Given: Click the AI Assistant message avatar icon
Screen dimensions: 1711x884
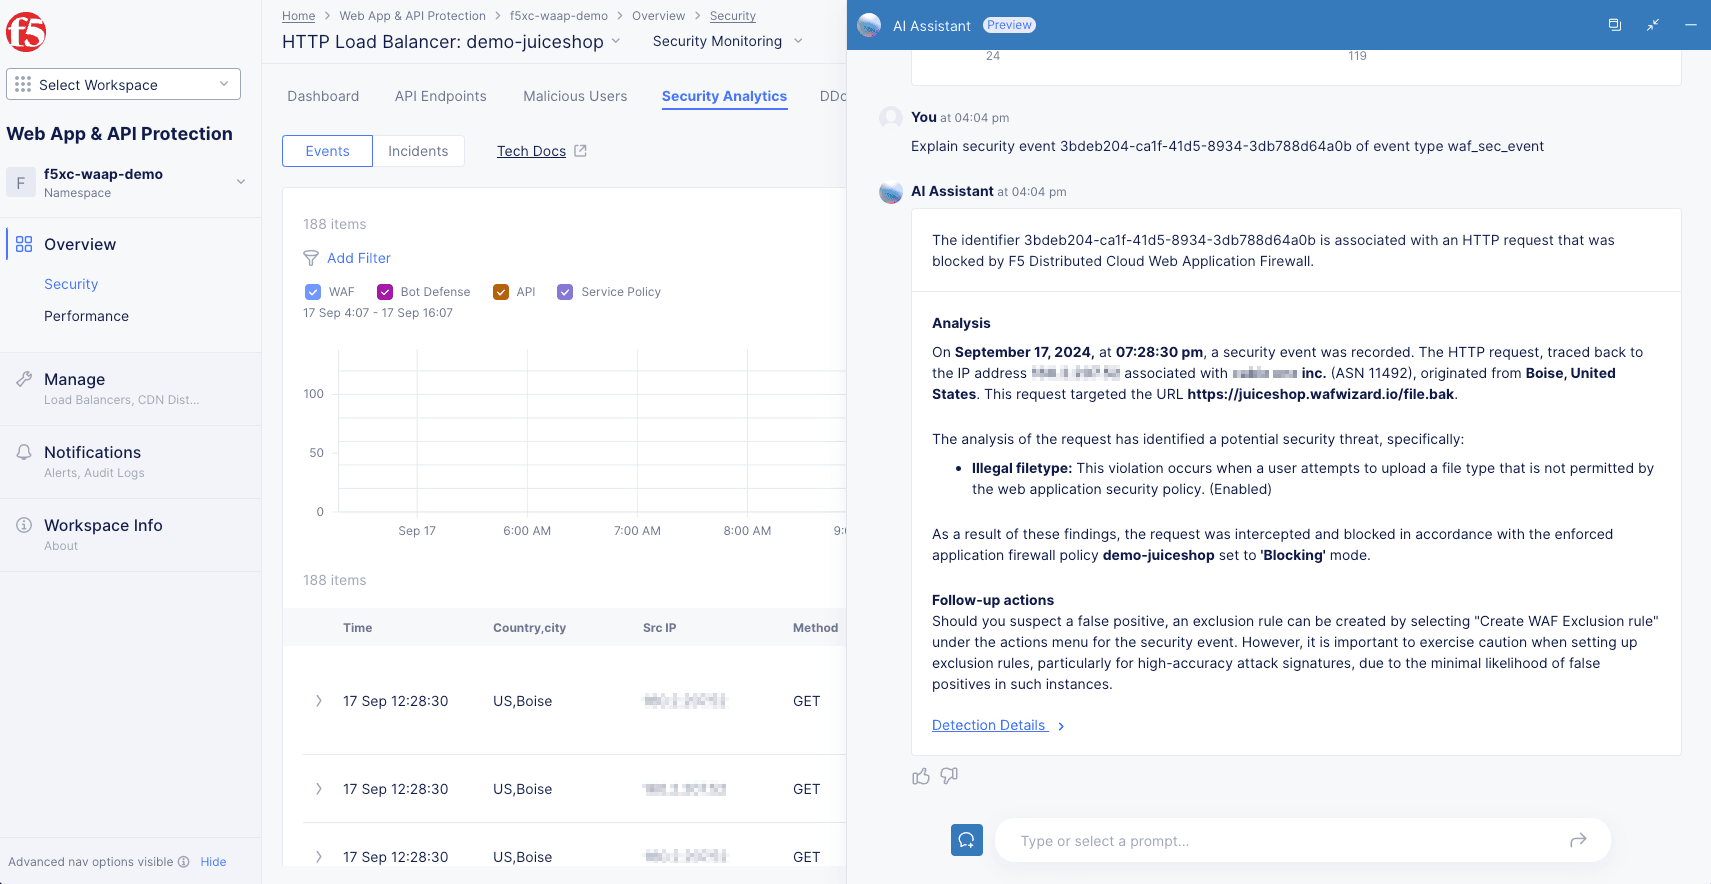Looking at the screenshot, I should [x=890, y=192].
